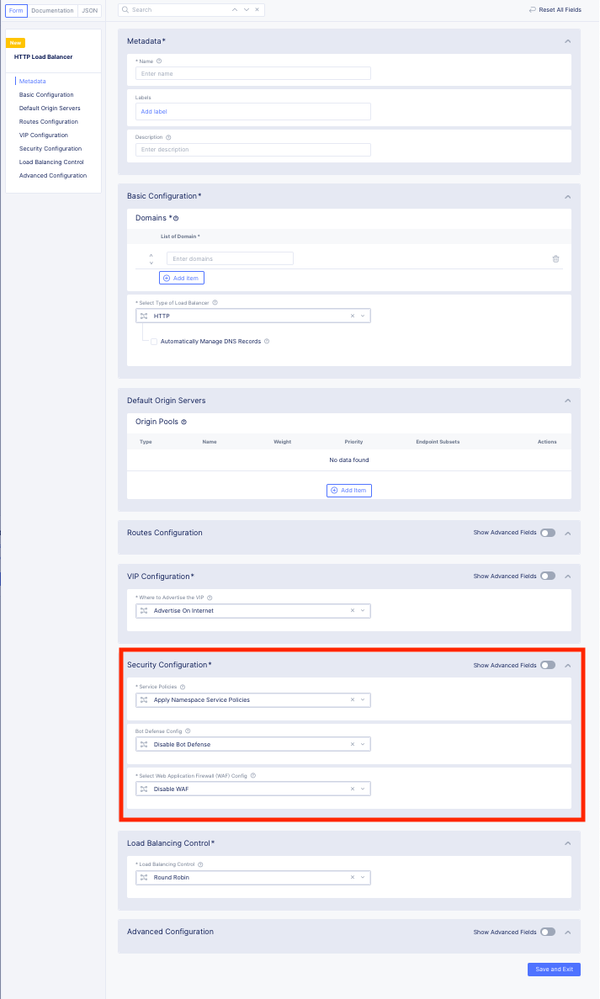
Task: Navigate to VIP Configuration in sidebar
Action: tap(43, 135)
